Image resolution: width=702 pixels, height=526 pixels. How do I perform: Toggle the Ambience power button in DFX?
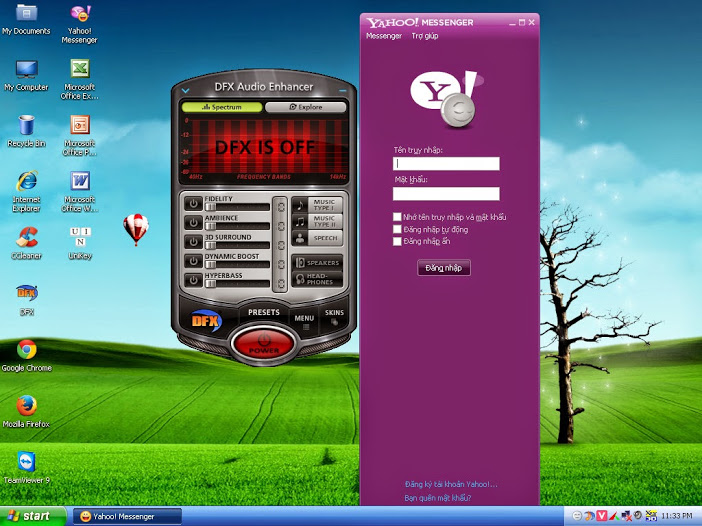tap(193, 222)
